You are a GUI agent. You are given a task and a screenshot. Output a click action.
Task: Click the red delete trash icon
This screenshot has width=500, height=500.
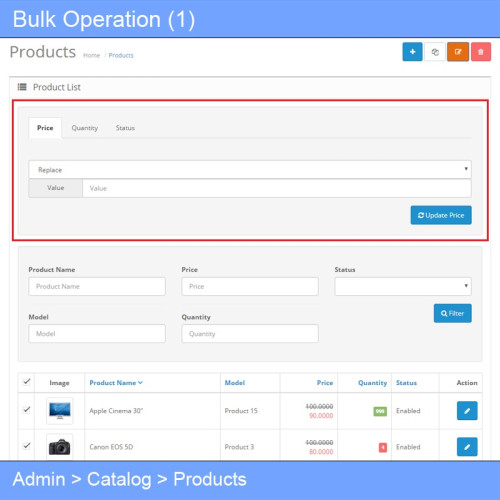tap(481, 52)
